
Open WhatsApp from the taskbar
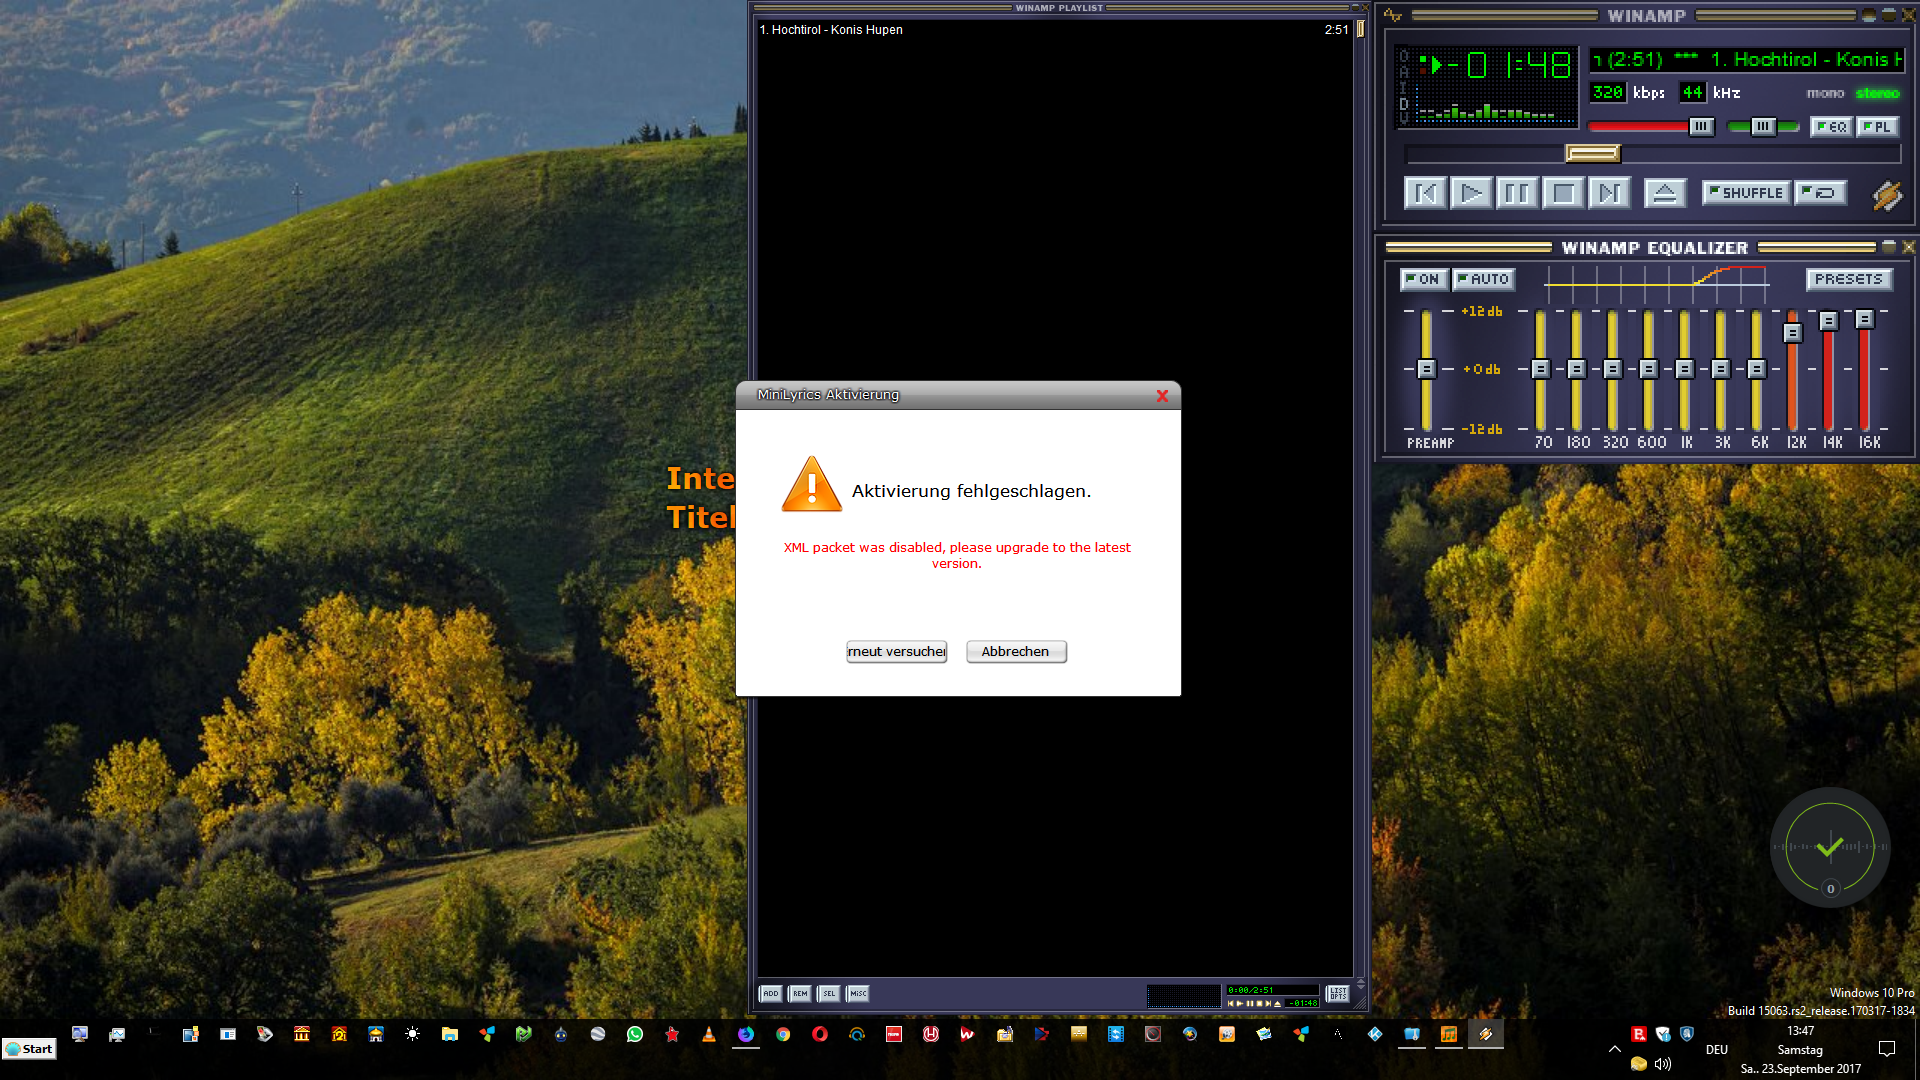point(635,1034)
